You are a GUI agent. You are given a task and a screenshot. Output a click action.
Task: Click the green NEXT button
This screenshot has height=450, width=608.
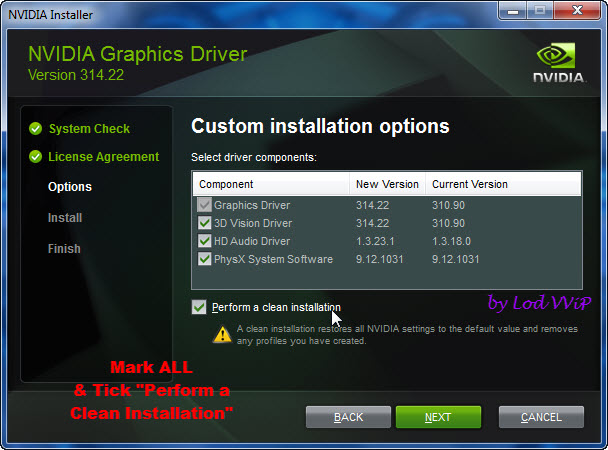(438, 417)
